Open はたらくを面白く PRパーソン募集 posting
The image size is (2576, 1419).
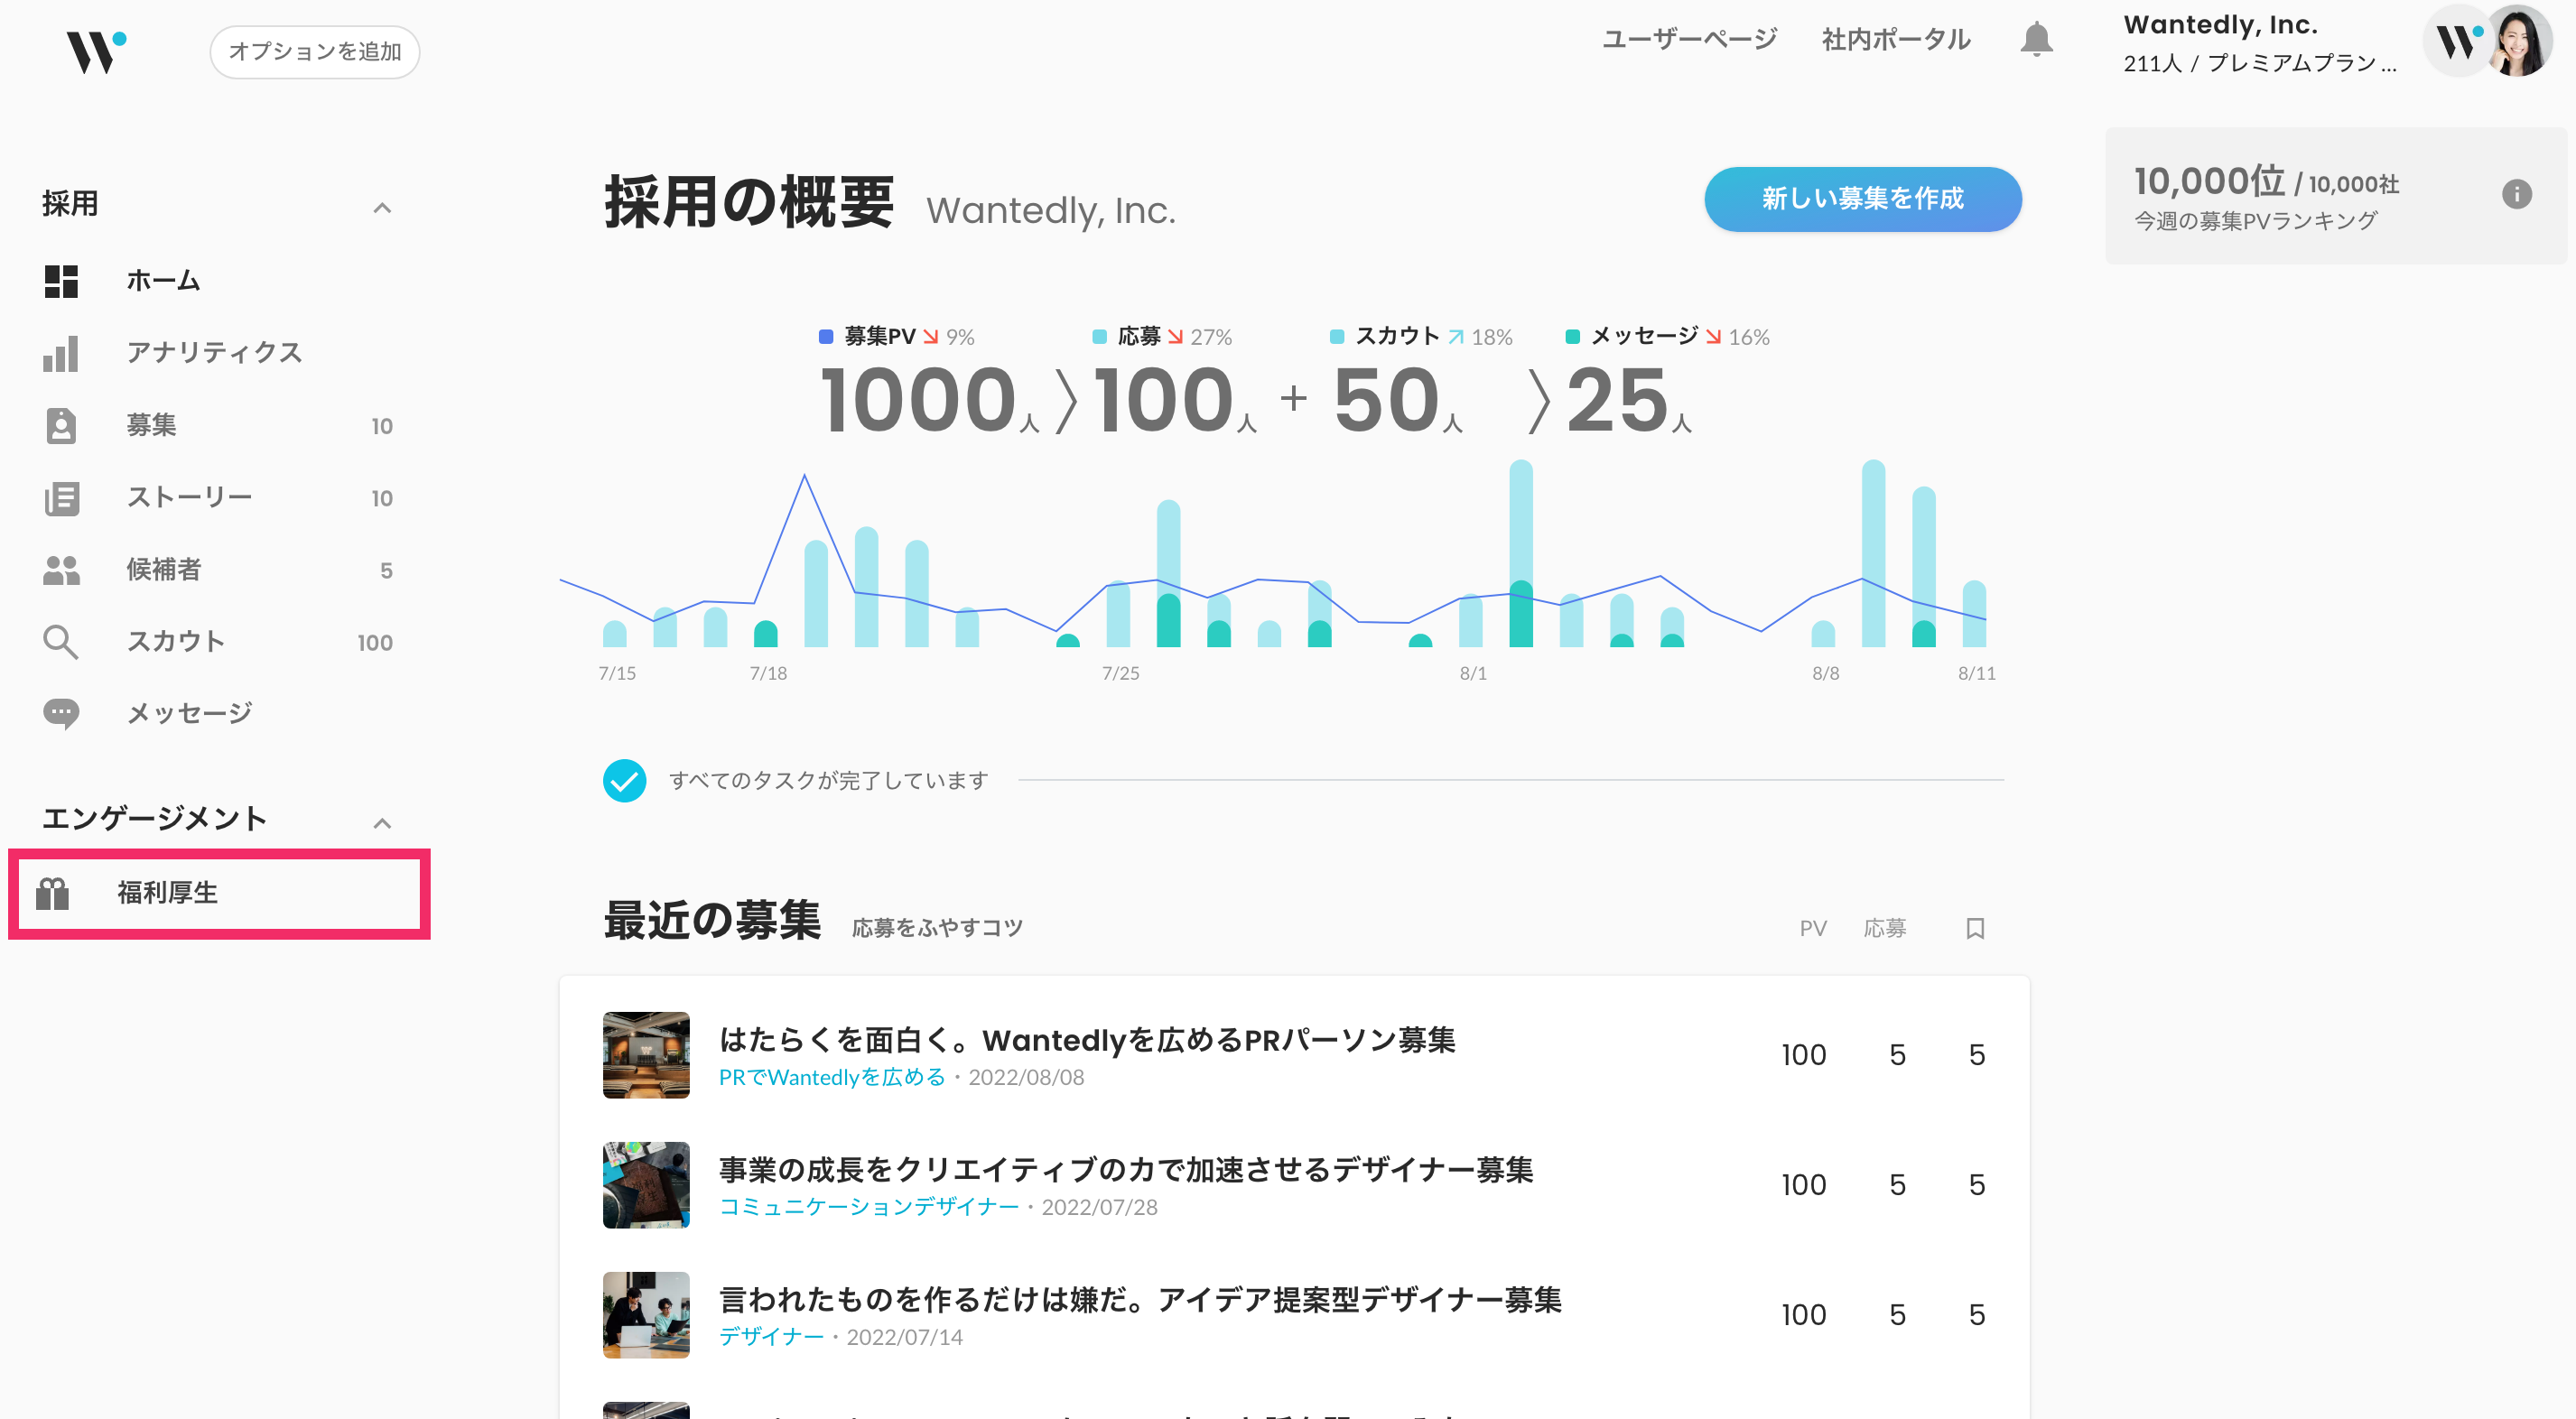1087,1040
